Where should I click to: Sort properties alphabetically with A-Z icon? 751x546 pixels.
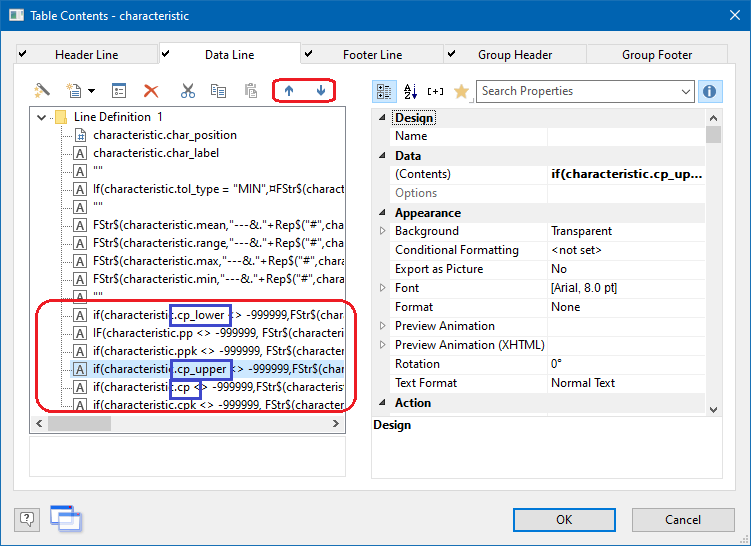[410, 91]
